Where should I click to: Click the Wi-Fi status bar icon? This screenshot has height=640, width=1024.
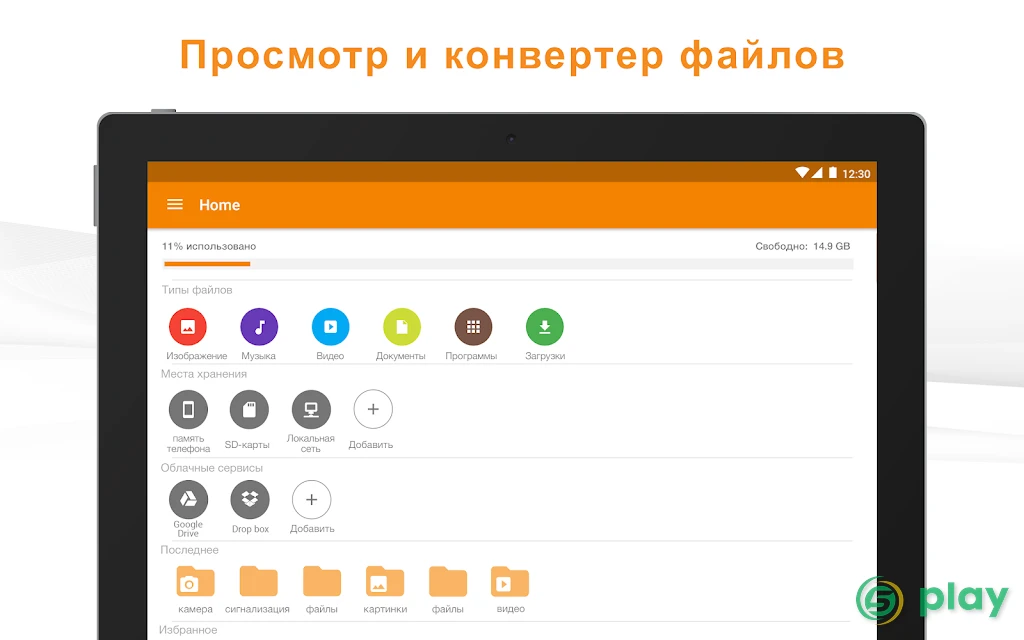802,173
